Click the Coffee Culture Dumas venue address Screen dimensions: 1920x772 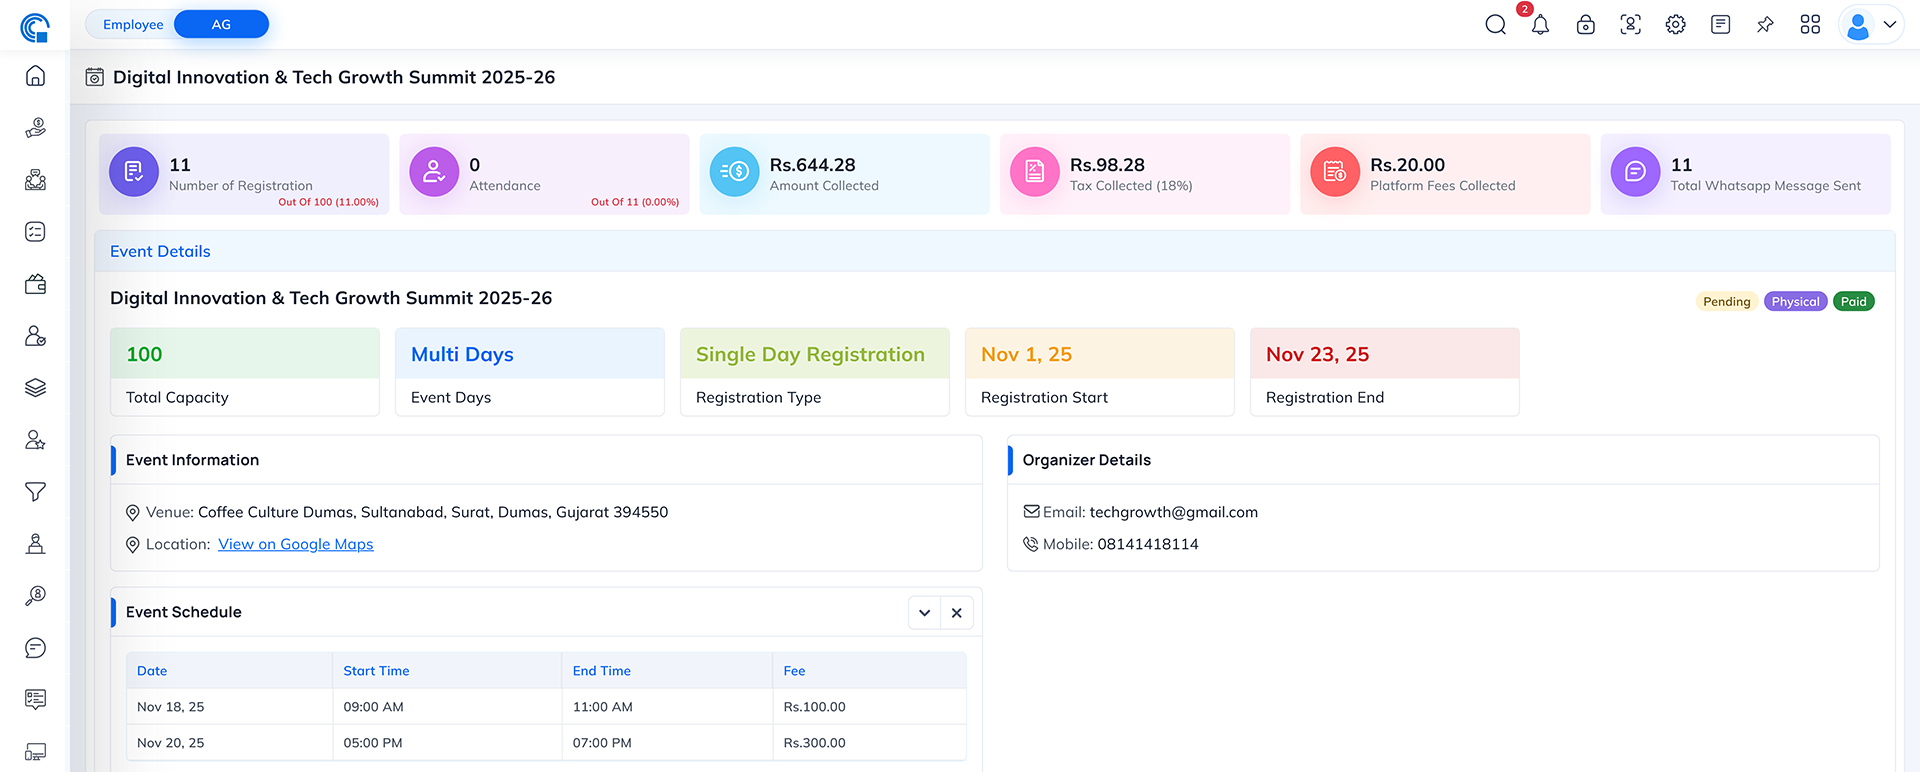click(433, 512)
